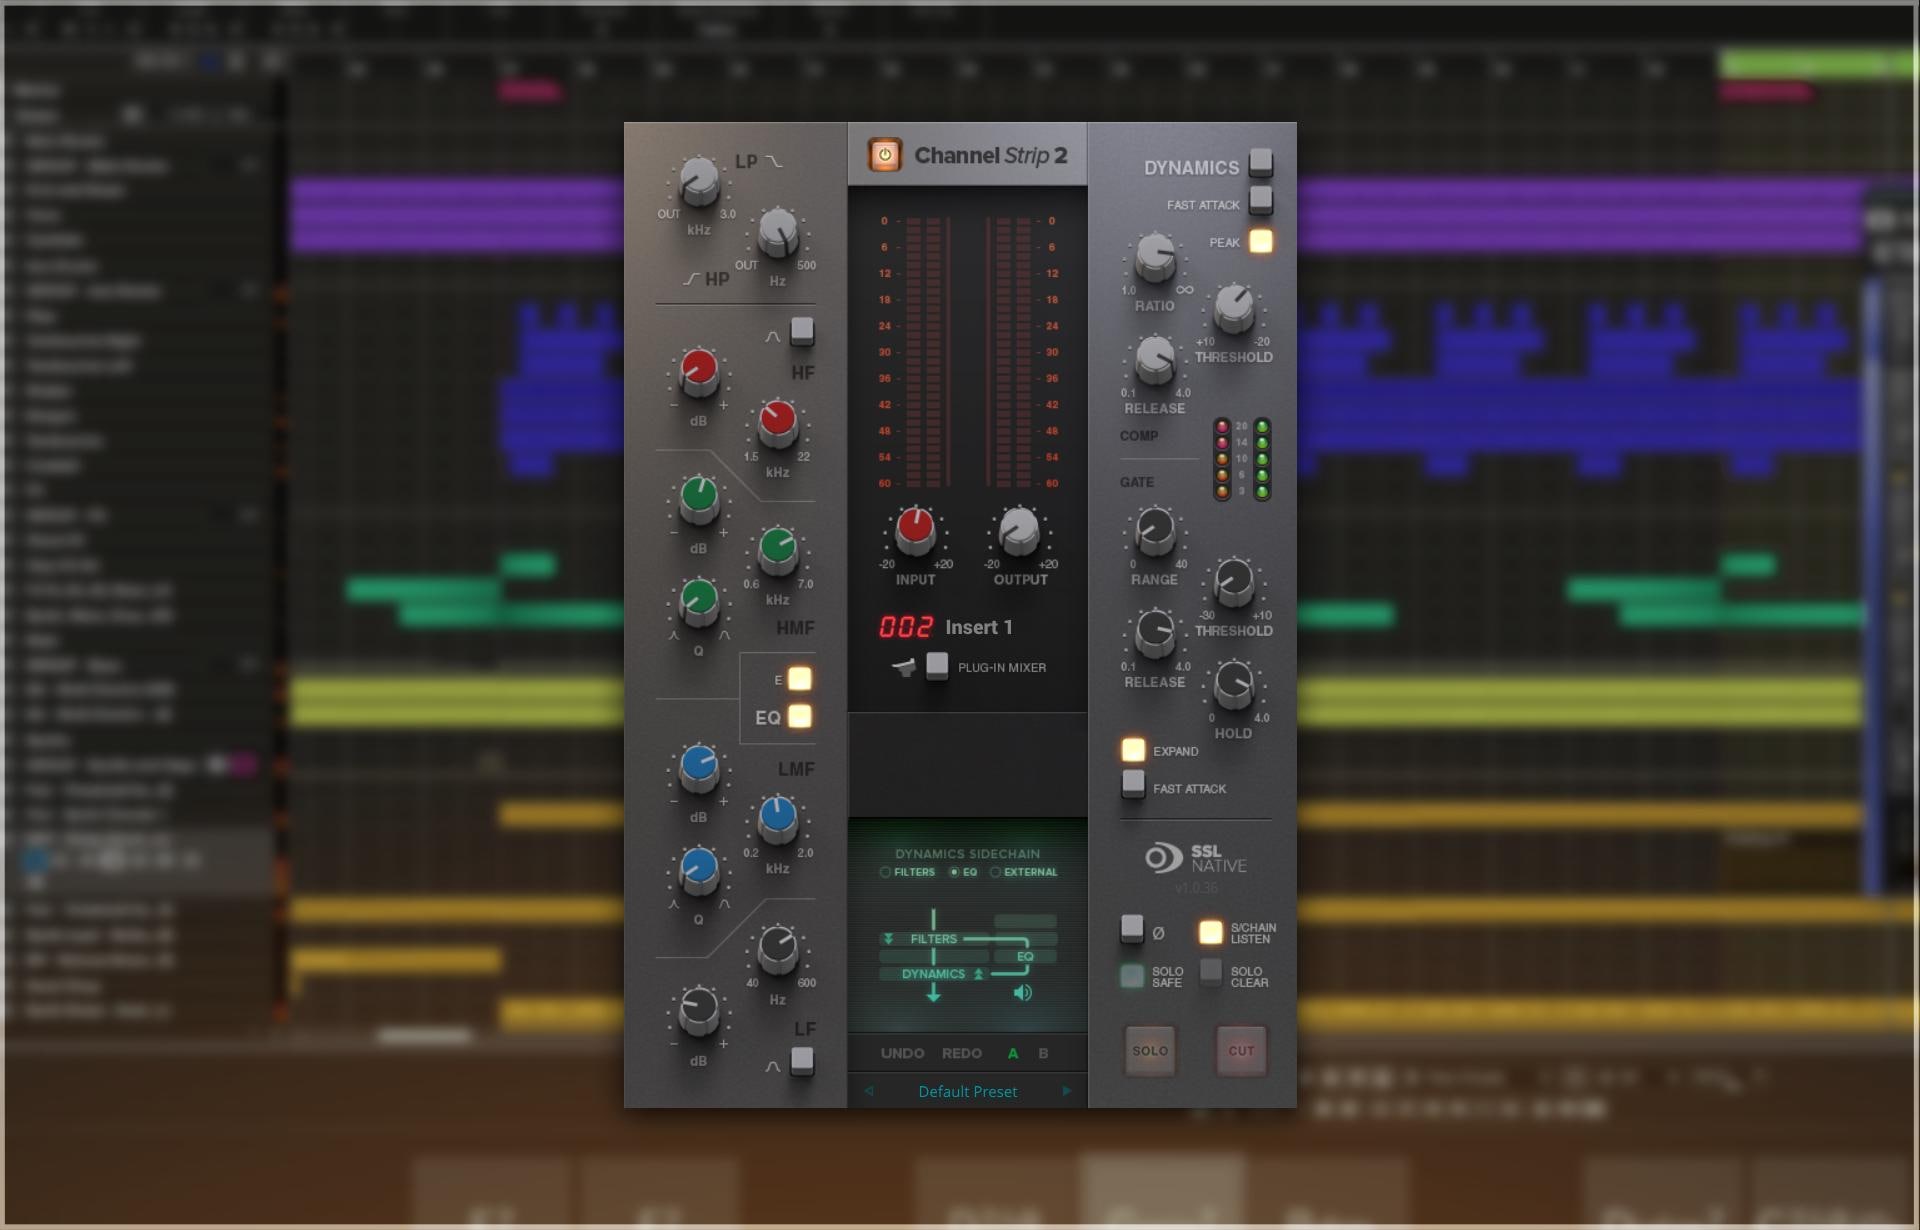Toggle the EQ in button

coord(800,716)
